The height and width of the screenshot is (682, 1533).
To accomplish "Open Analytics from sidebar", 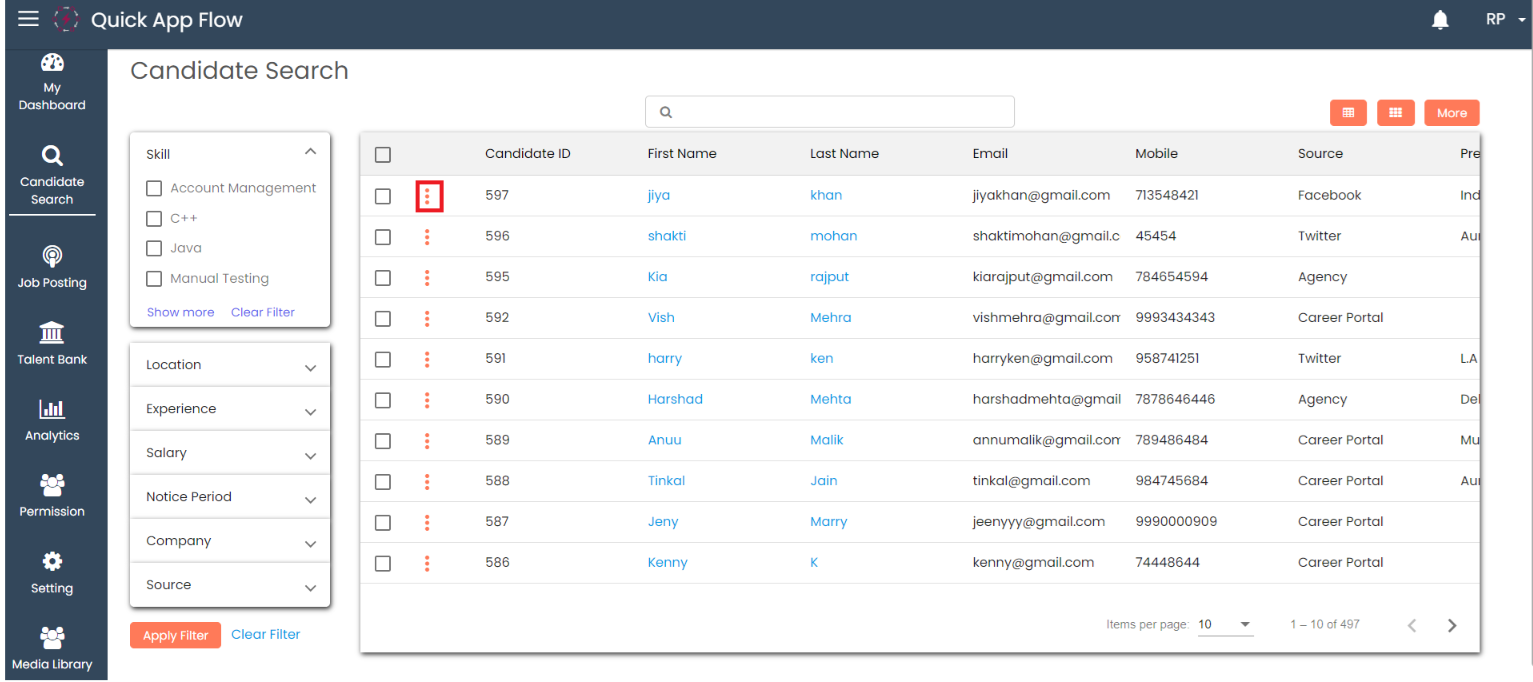I will pyautogui.click(x=52, y=420).
